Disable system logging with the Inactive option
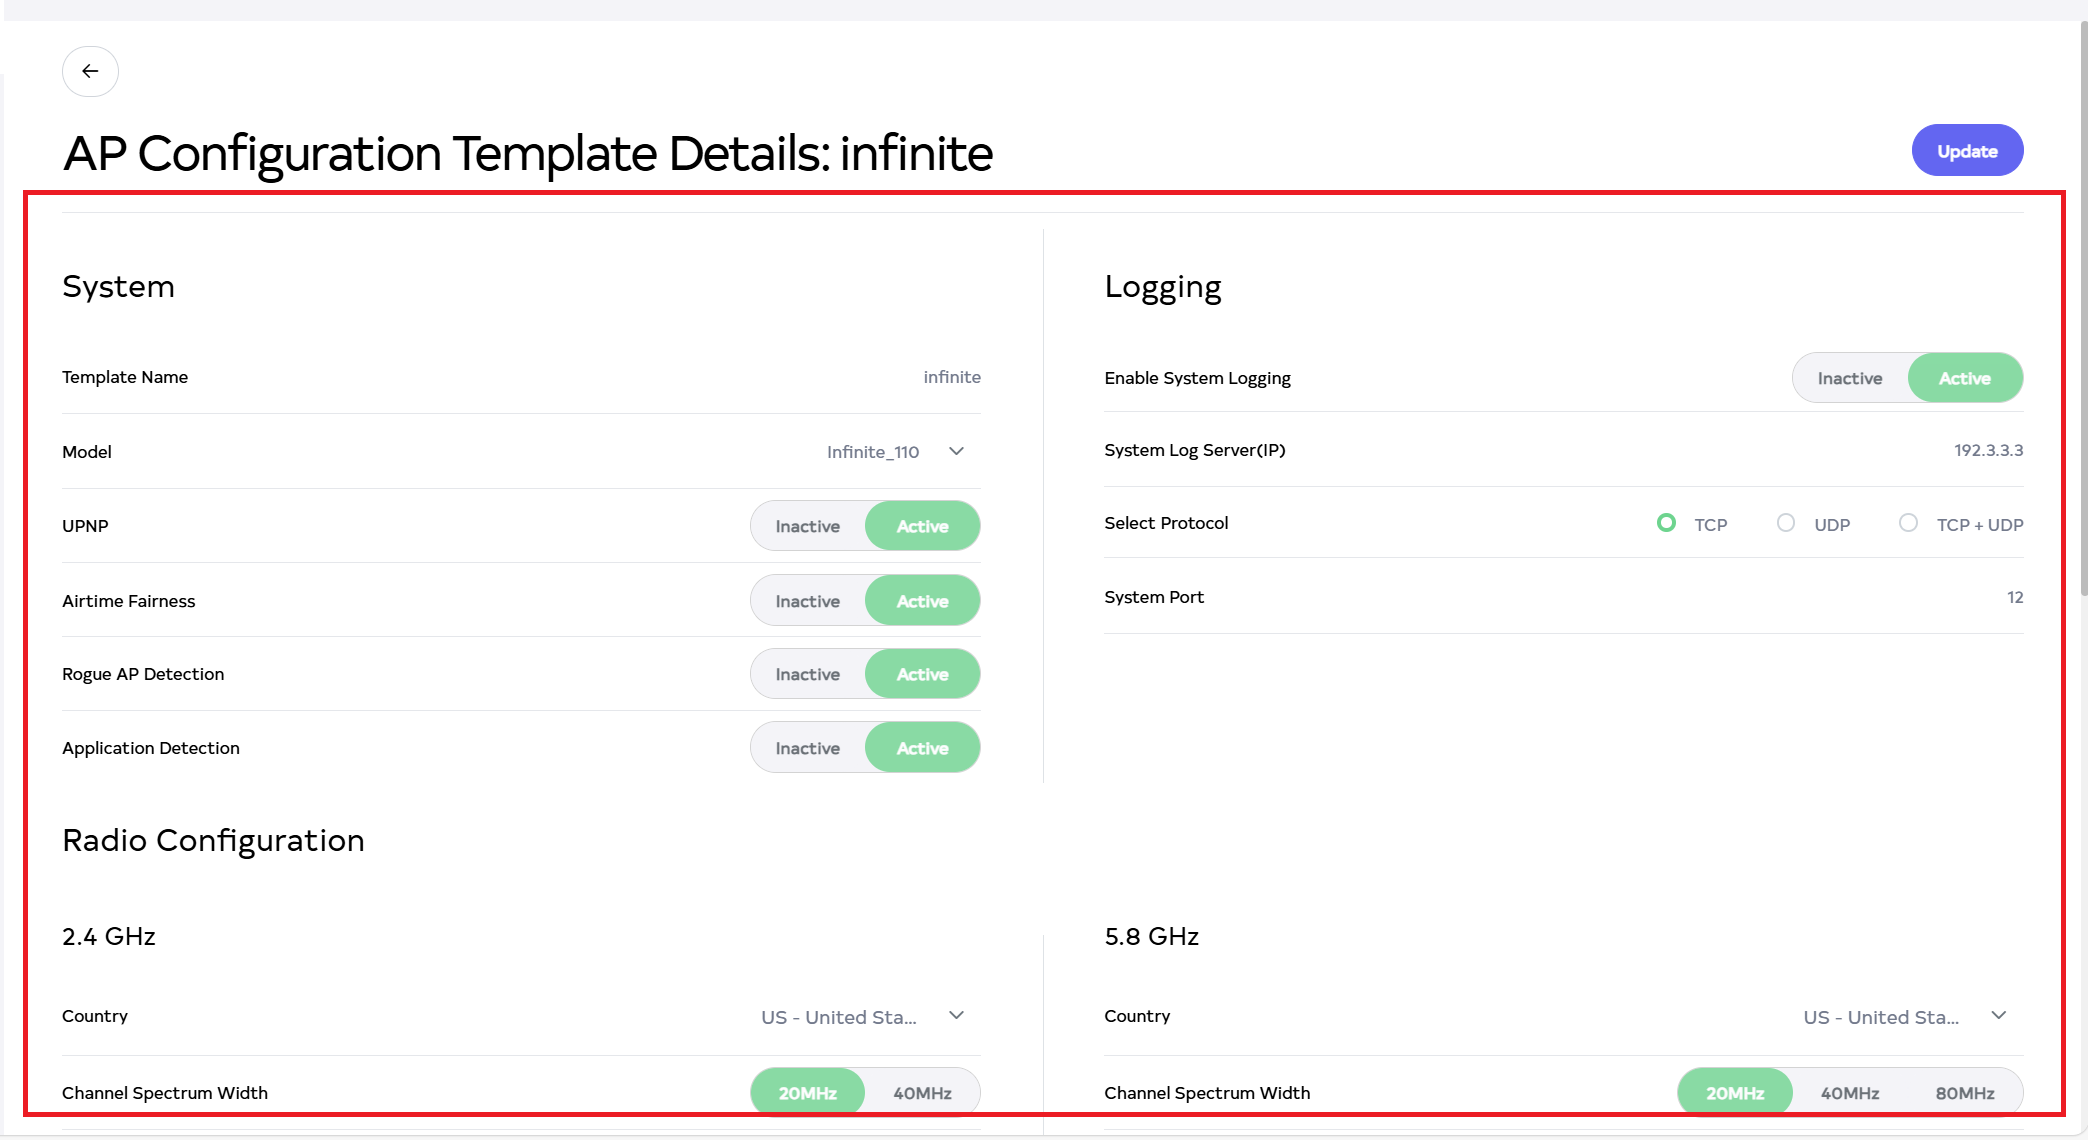 (1849, 378)
